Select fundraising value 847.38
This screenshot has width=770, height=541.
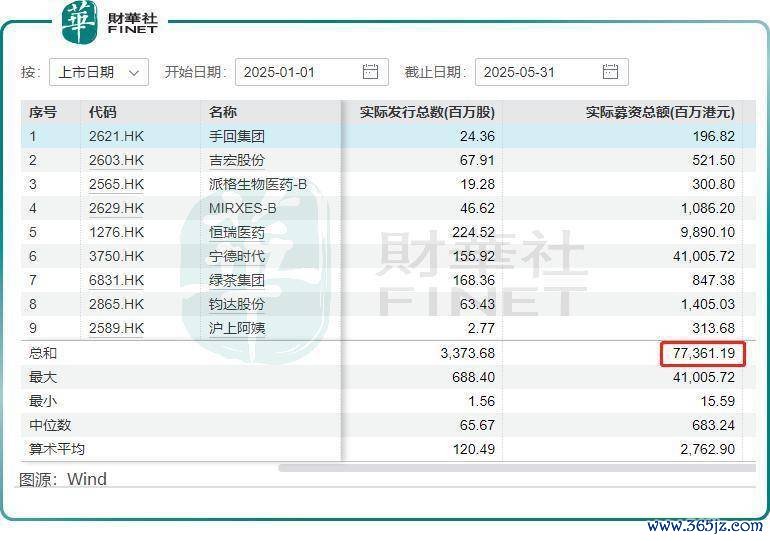click(x=714, y=280)
